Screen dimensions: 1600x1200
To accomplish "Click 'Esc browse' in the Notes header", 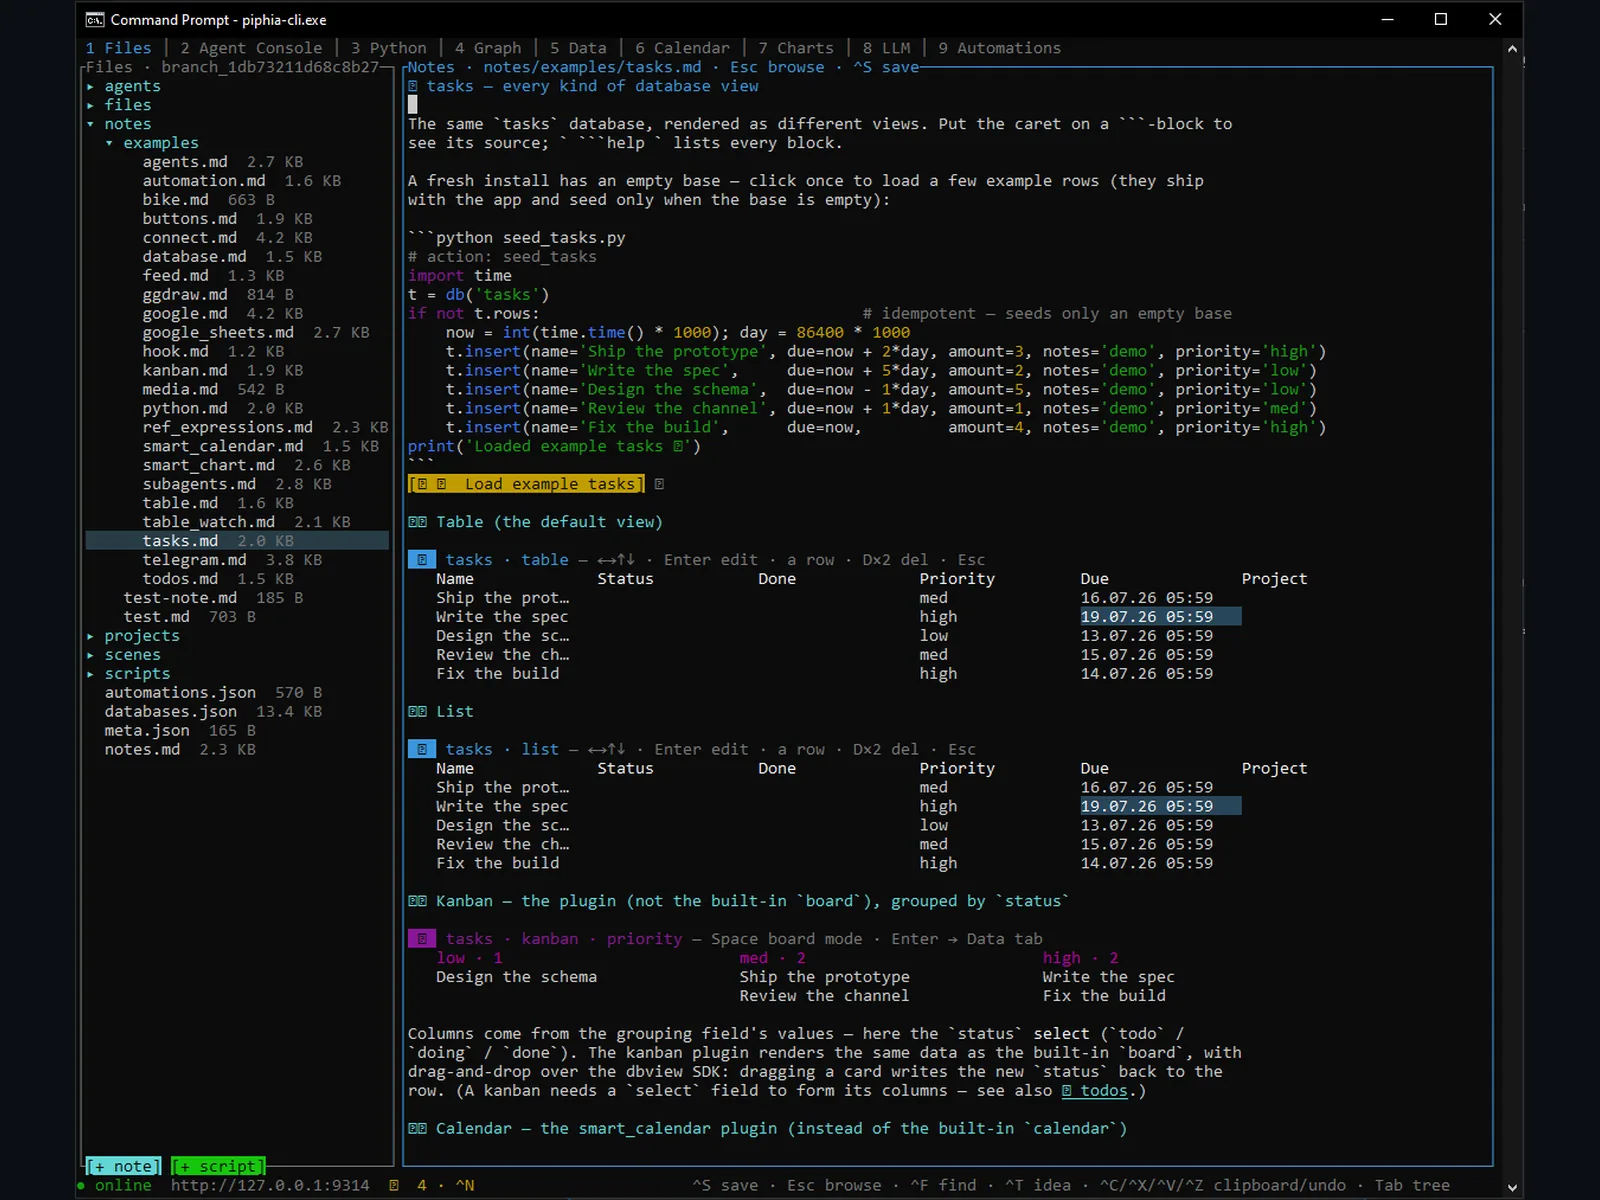I will coord(777,67).
